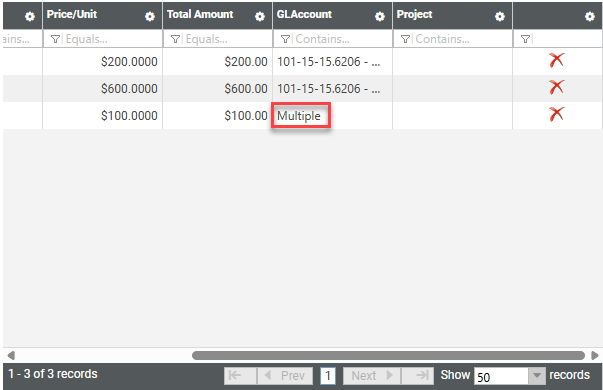Delete the $100.00 row with the red X
The image size is (603, 390).
coord(556,114)
